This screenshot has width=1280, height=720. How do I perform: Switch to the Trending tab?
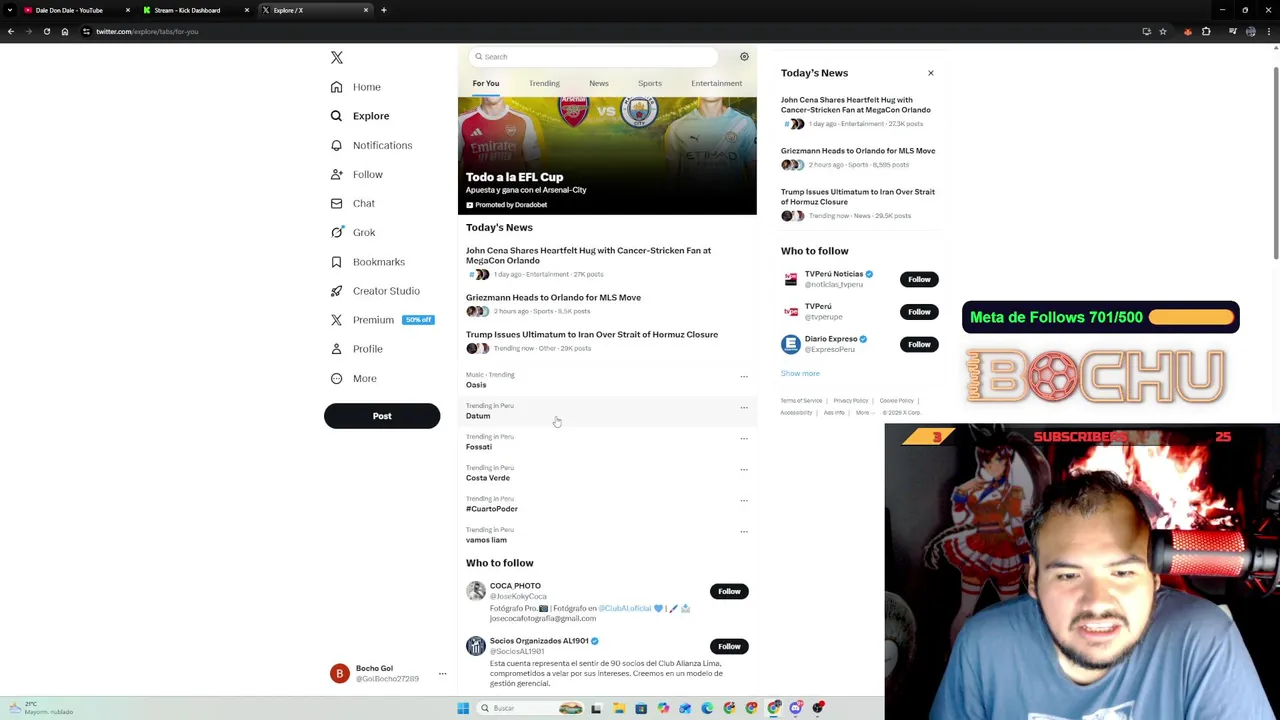point(544,83)
